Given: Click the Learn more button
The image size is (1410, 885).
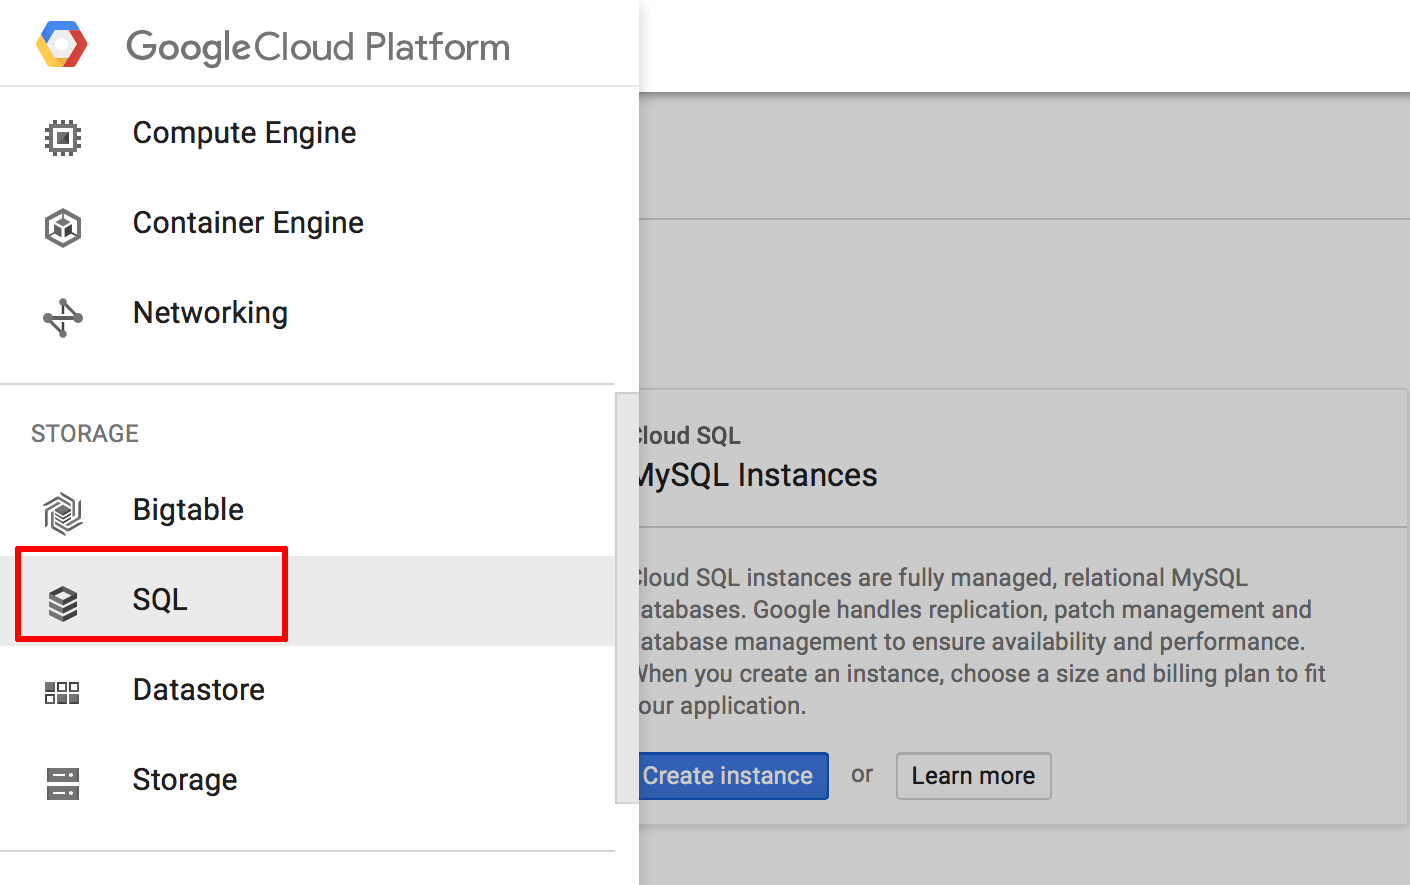Looking at the screenshot, I should click(973, 776).
